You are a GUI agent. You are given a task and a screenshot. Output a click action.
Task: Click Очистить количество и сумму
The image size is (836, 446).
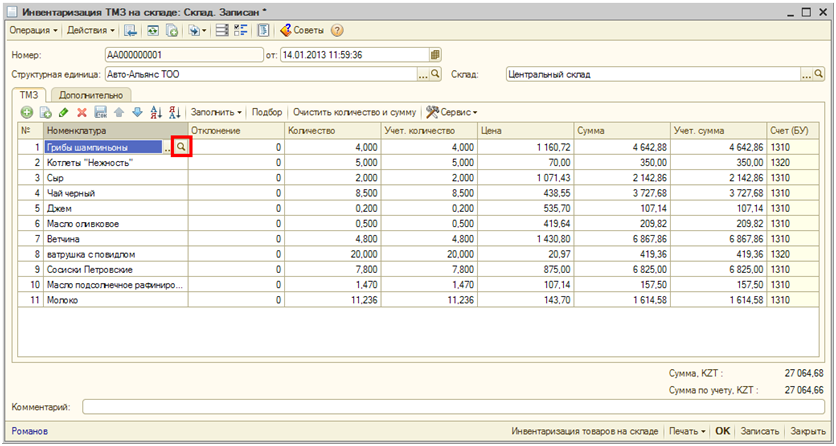pos(354,112)
